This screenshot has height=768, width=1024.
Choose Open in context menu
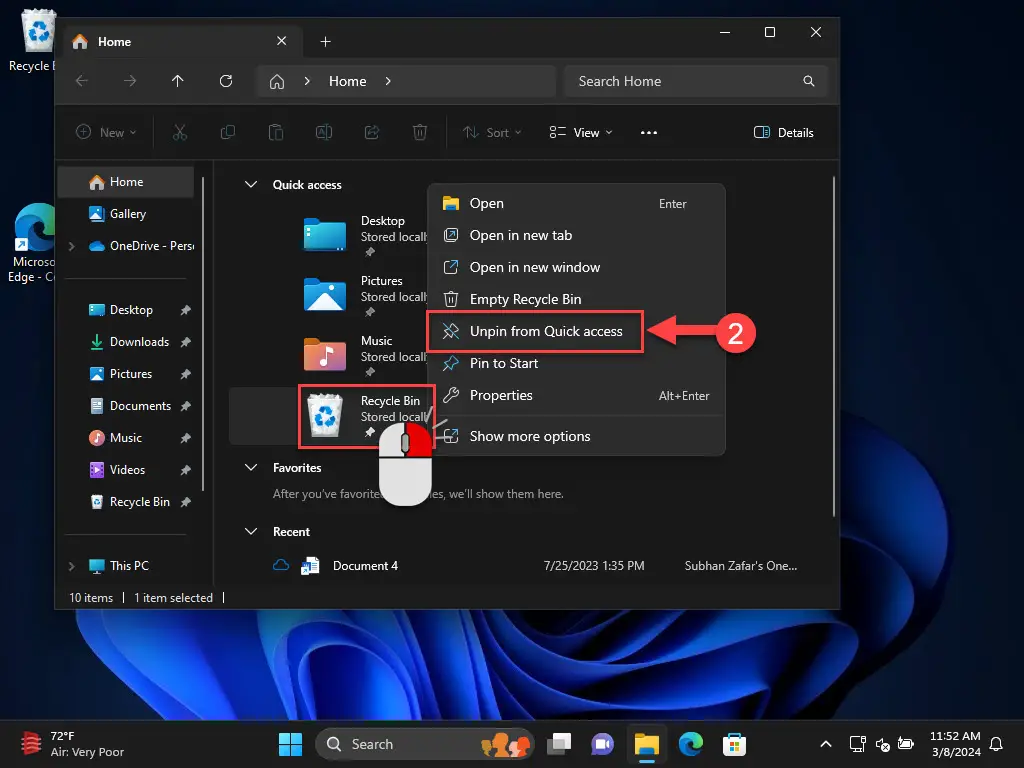point(576,204)
